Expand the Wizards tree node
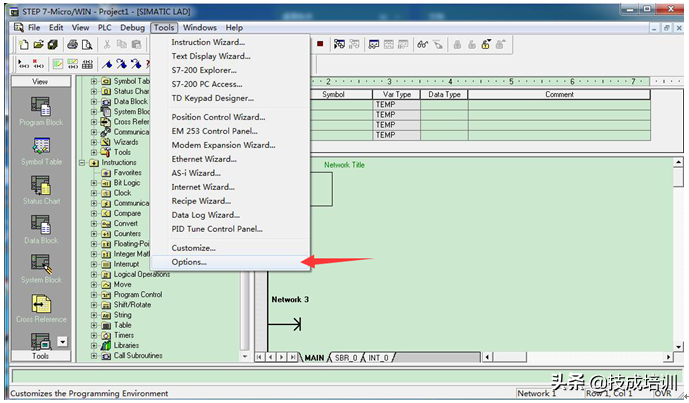 (x=94, y=142)
